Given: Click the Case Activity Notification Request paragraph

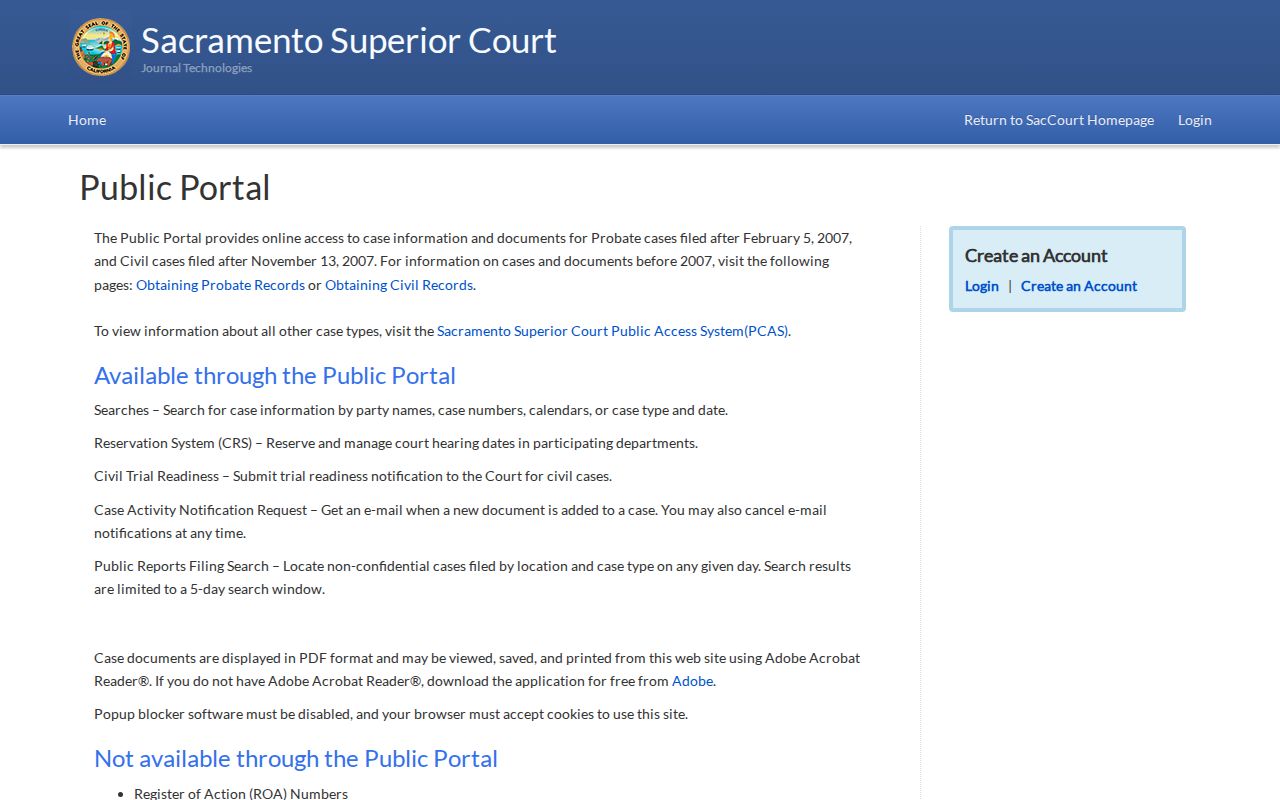Looking at the screenshot, I should pos(460,521).
